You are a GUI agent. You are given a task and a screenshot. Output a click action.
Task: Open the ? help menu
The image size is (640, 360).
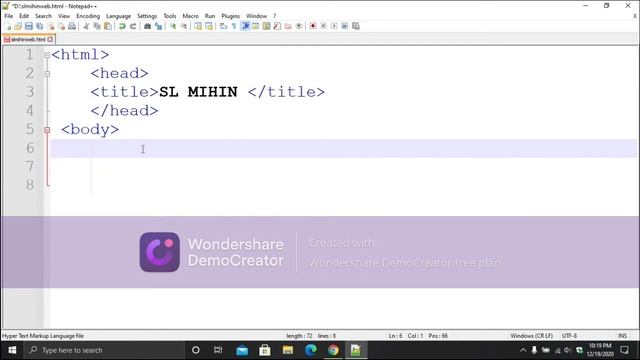(275, 16)
